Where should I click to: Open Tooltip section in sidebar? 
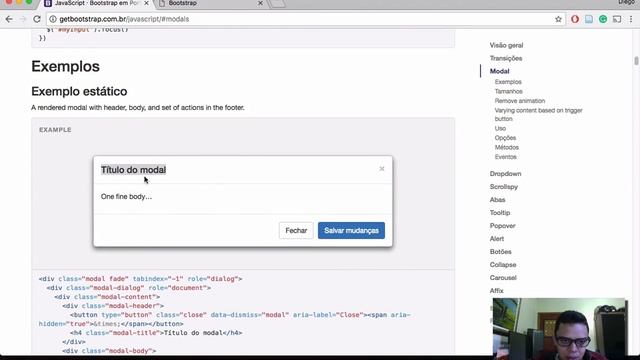500,213
